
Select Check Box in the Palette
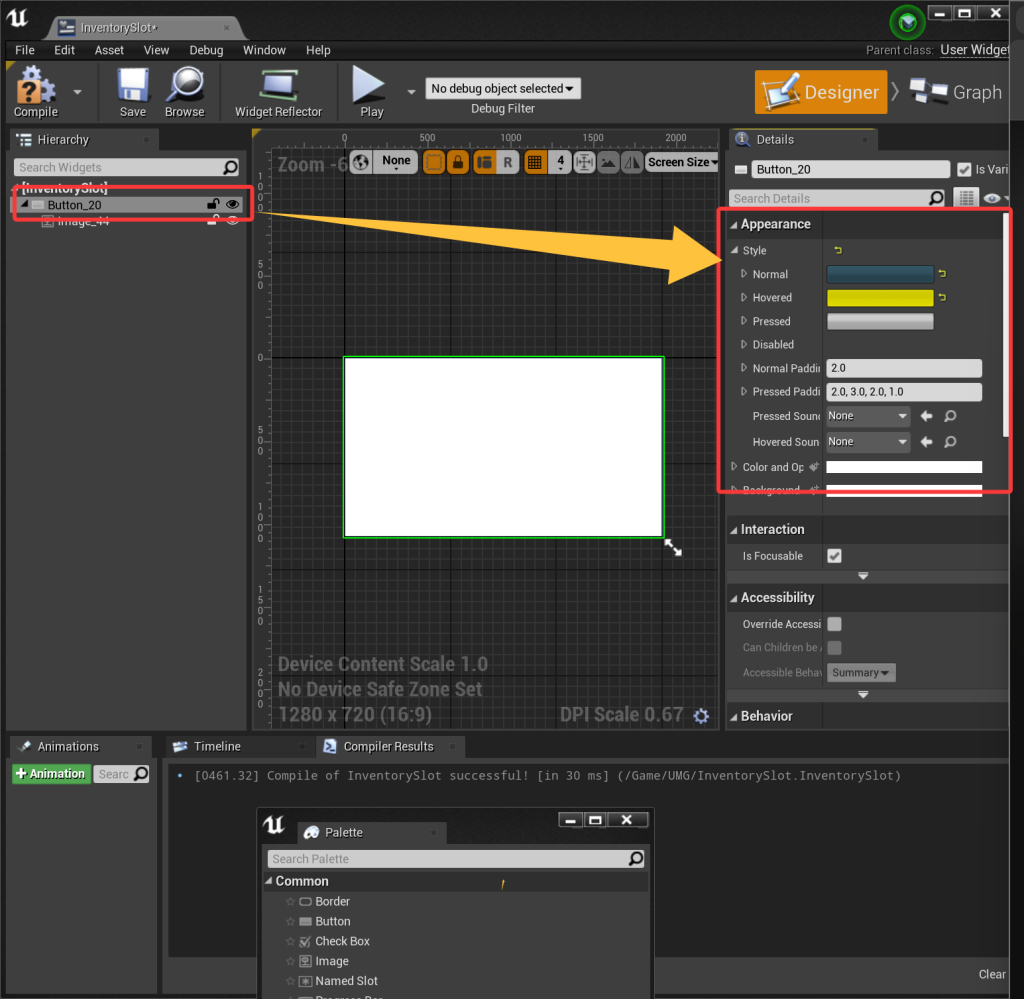point(342,941)
